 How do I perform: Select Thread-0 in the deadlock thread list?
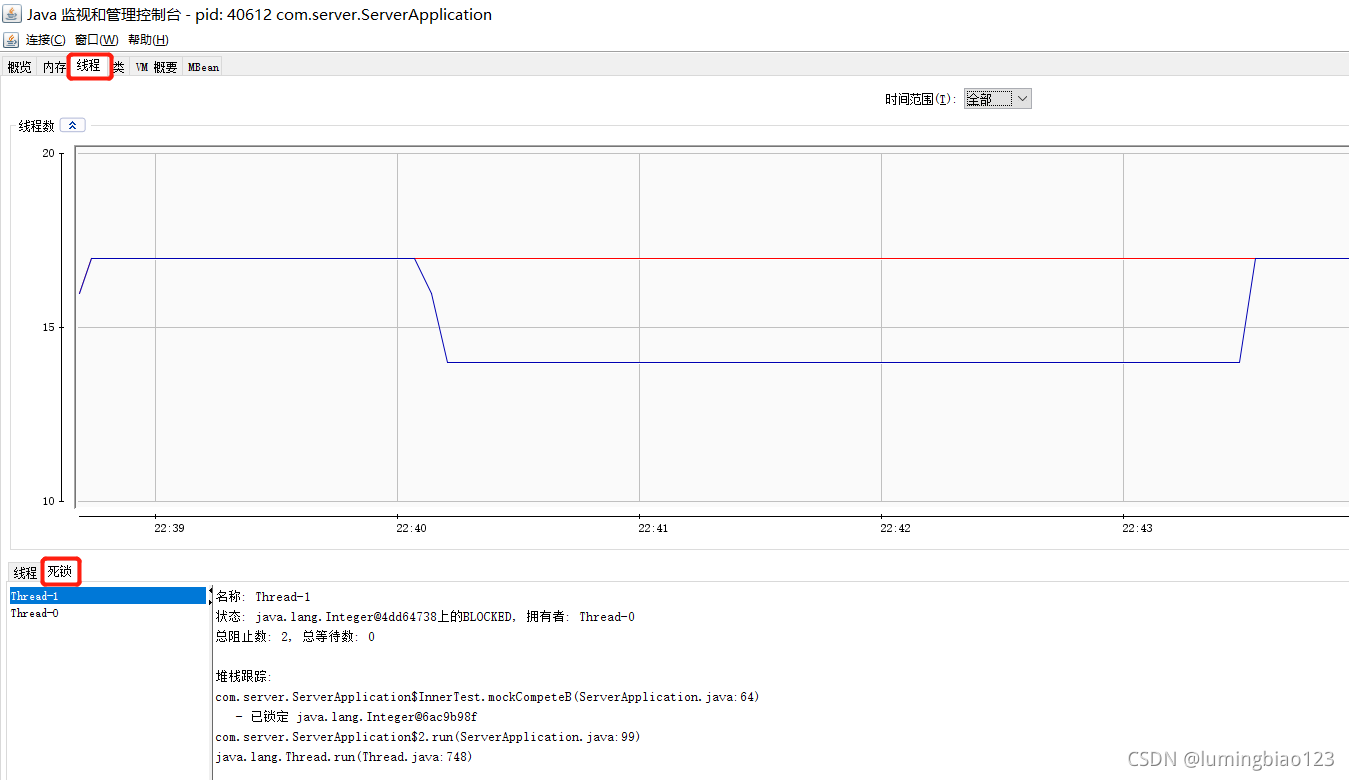(33, 613)
